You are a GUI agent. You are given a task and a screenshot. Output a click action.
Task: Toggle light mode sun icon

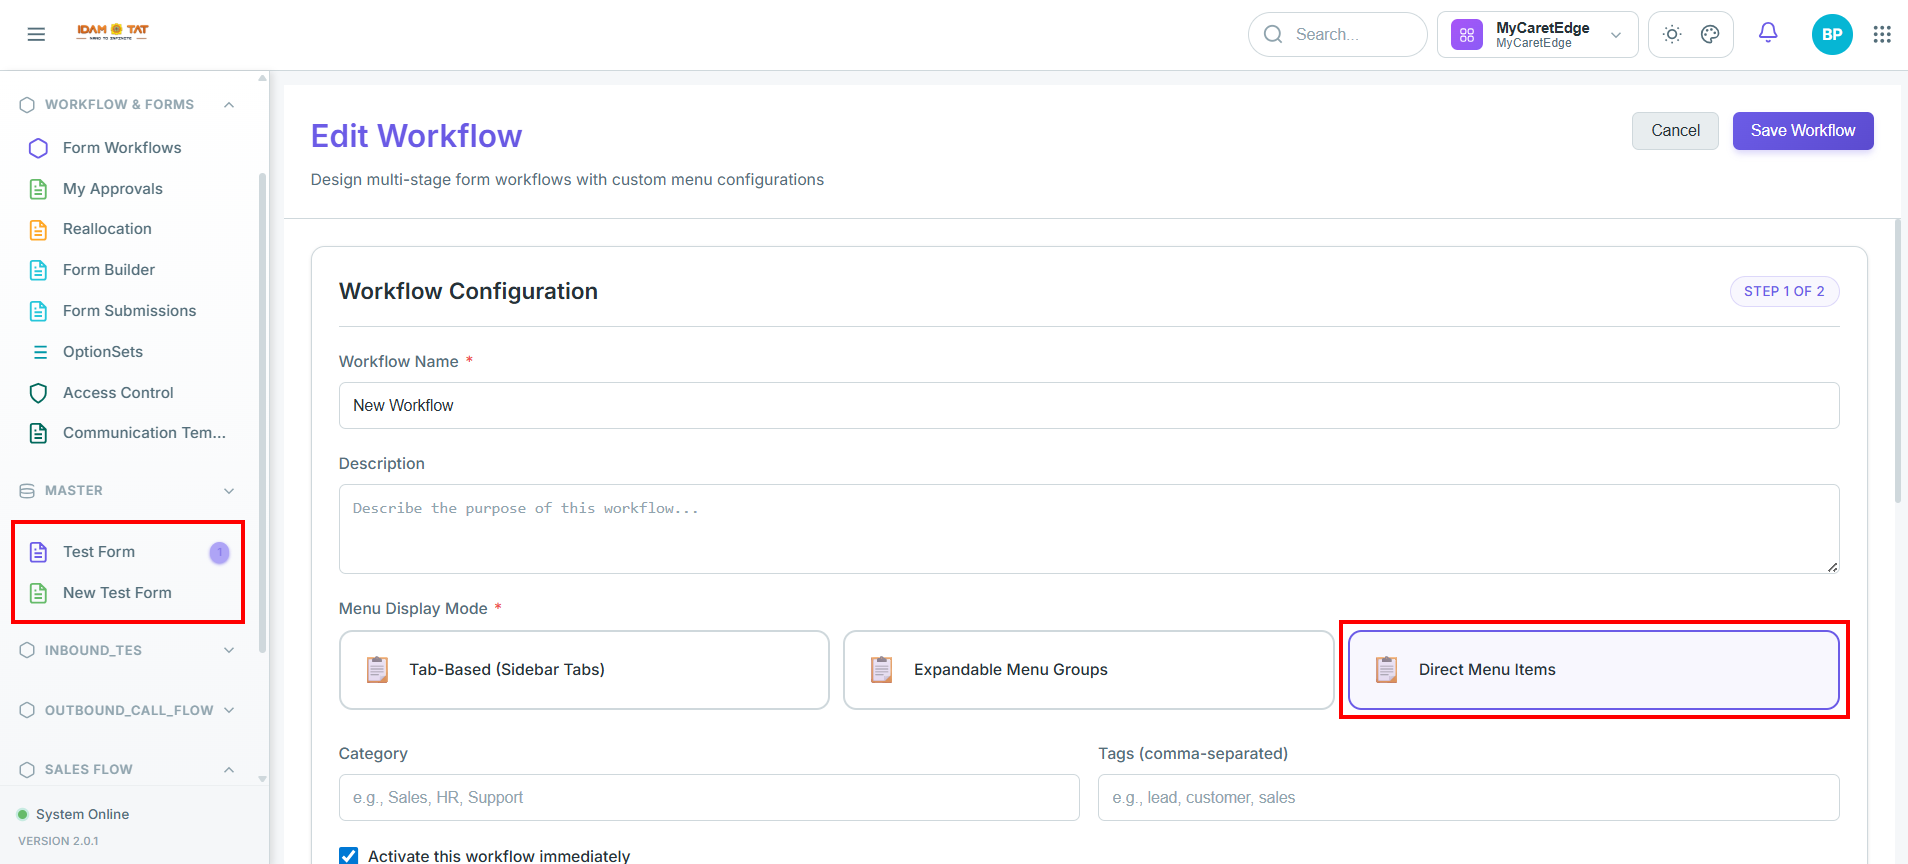coord(1672,34)
